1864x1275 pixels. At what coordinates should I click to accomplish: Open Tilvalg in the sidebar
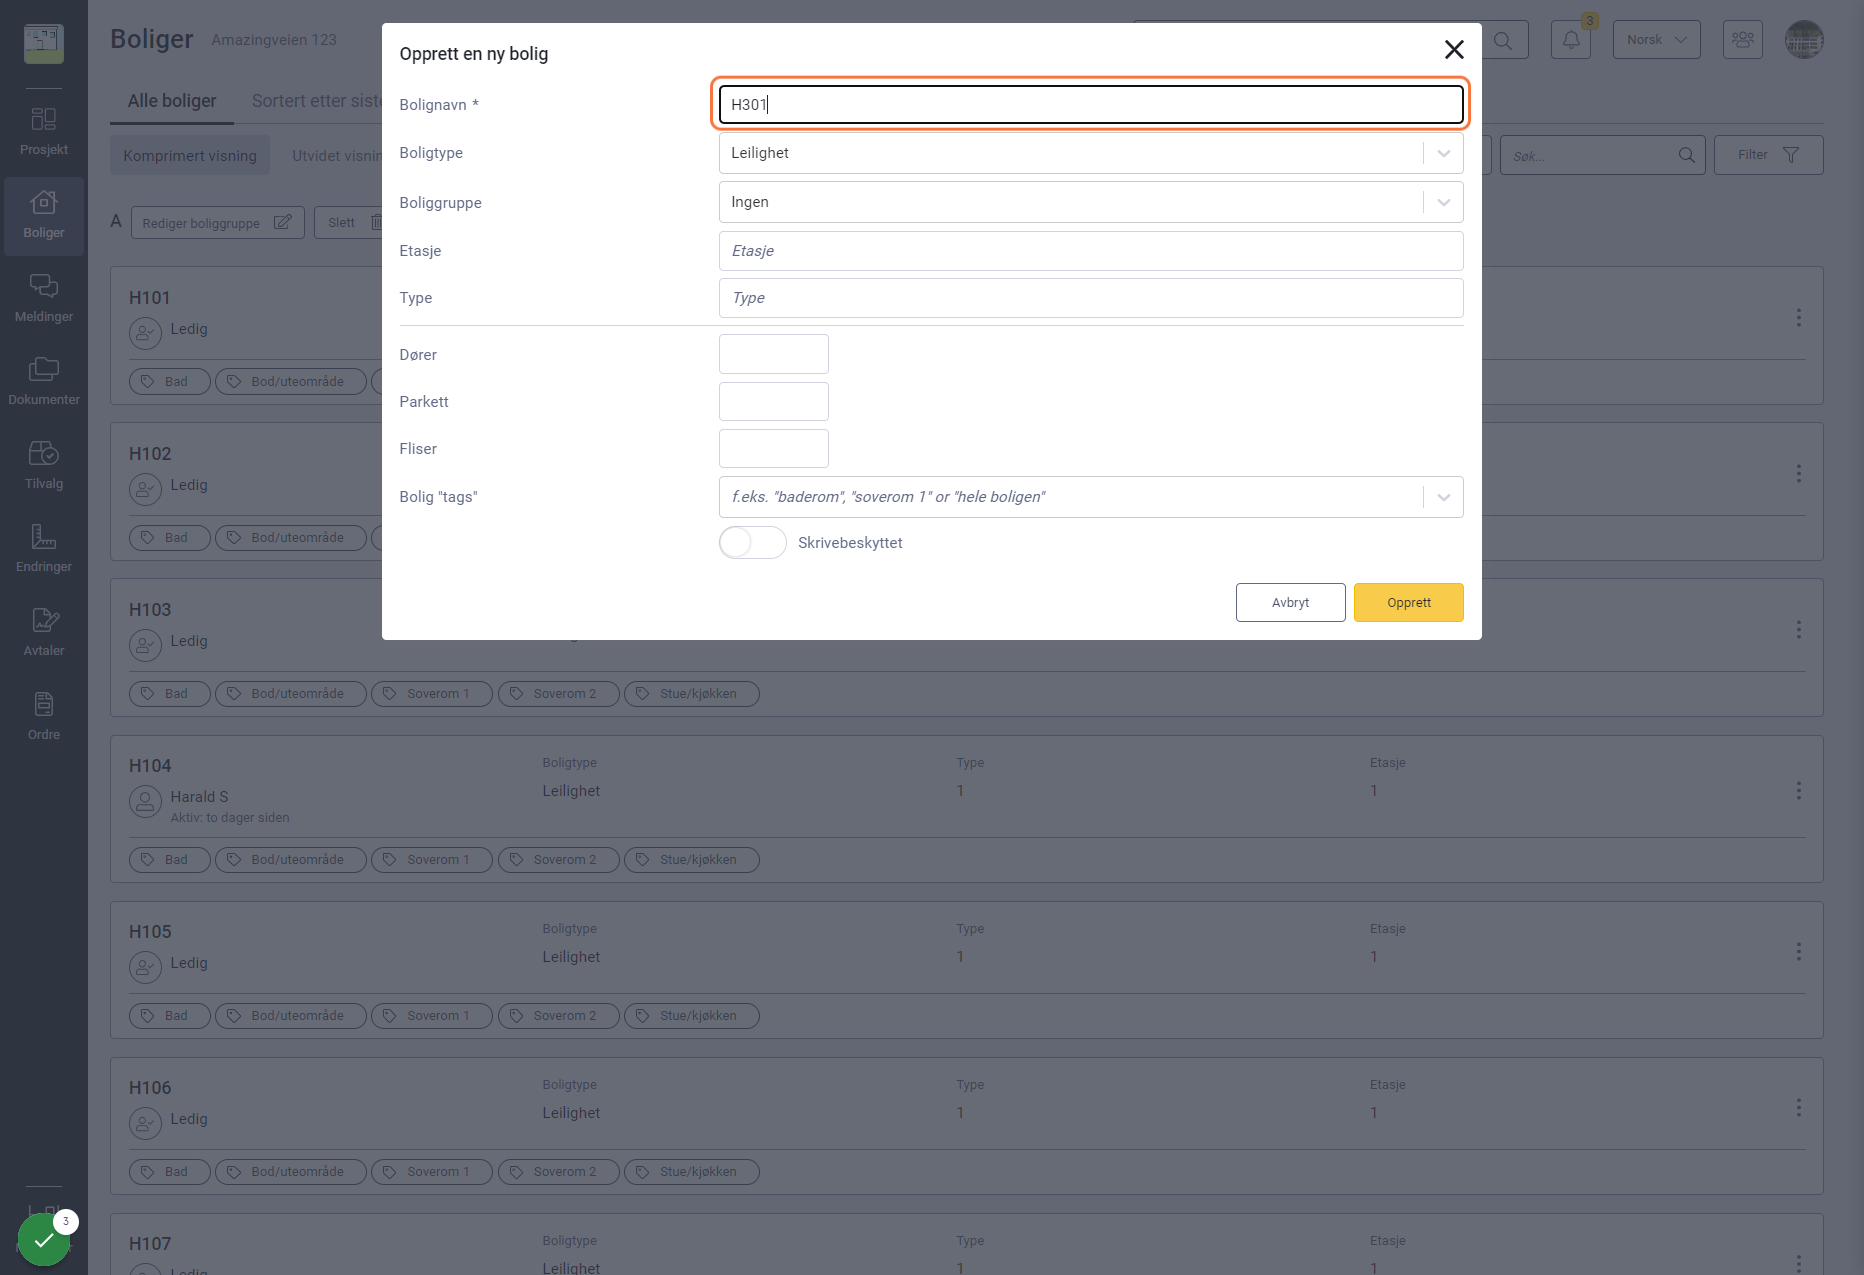44,466
